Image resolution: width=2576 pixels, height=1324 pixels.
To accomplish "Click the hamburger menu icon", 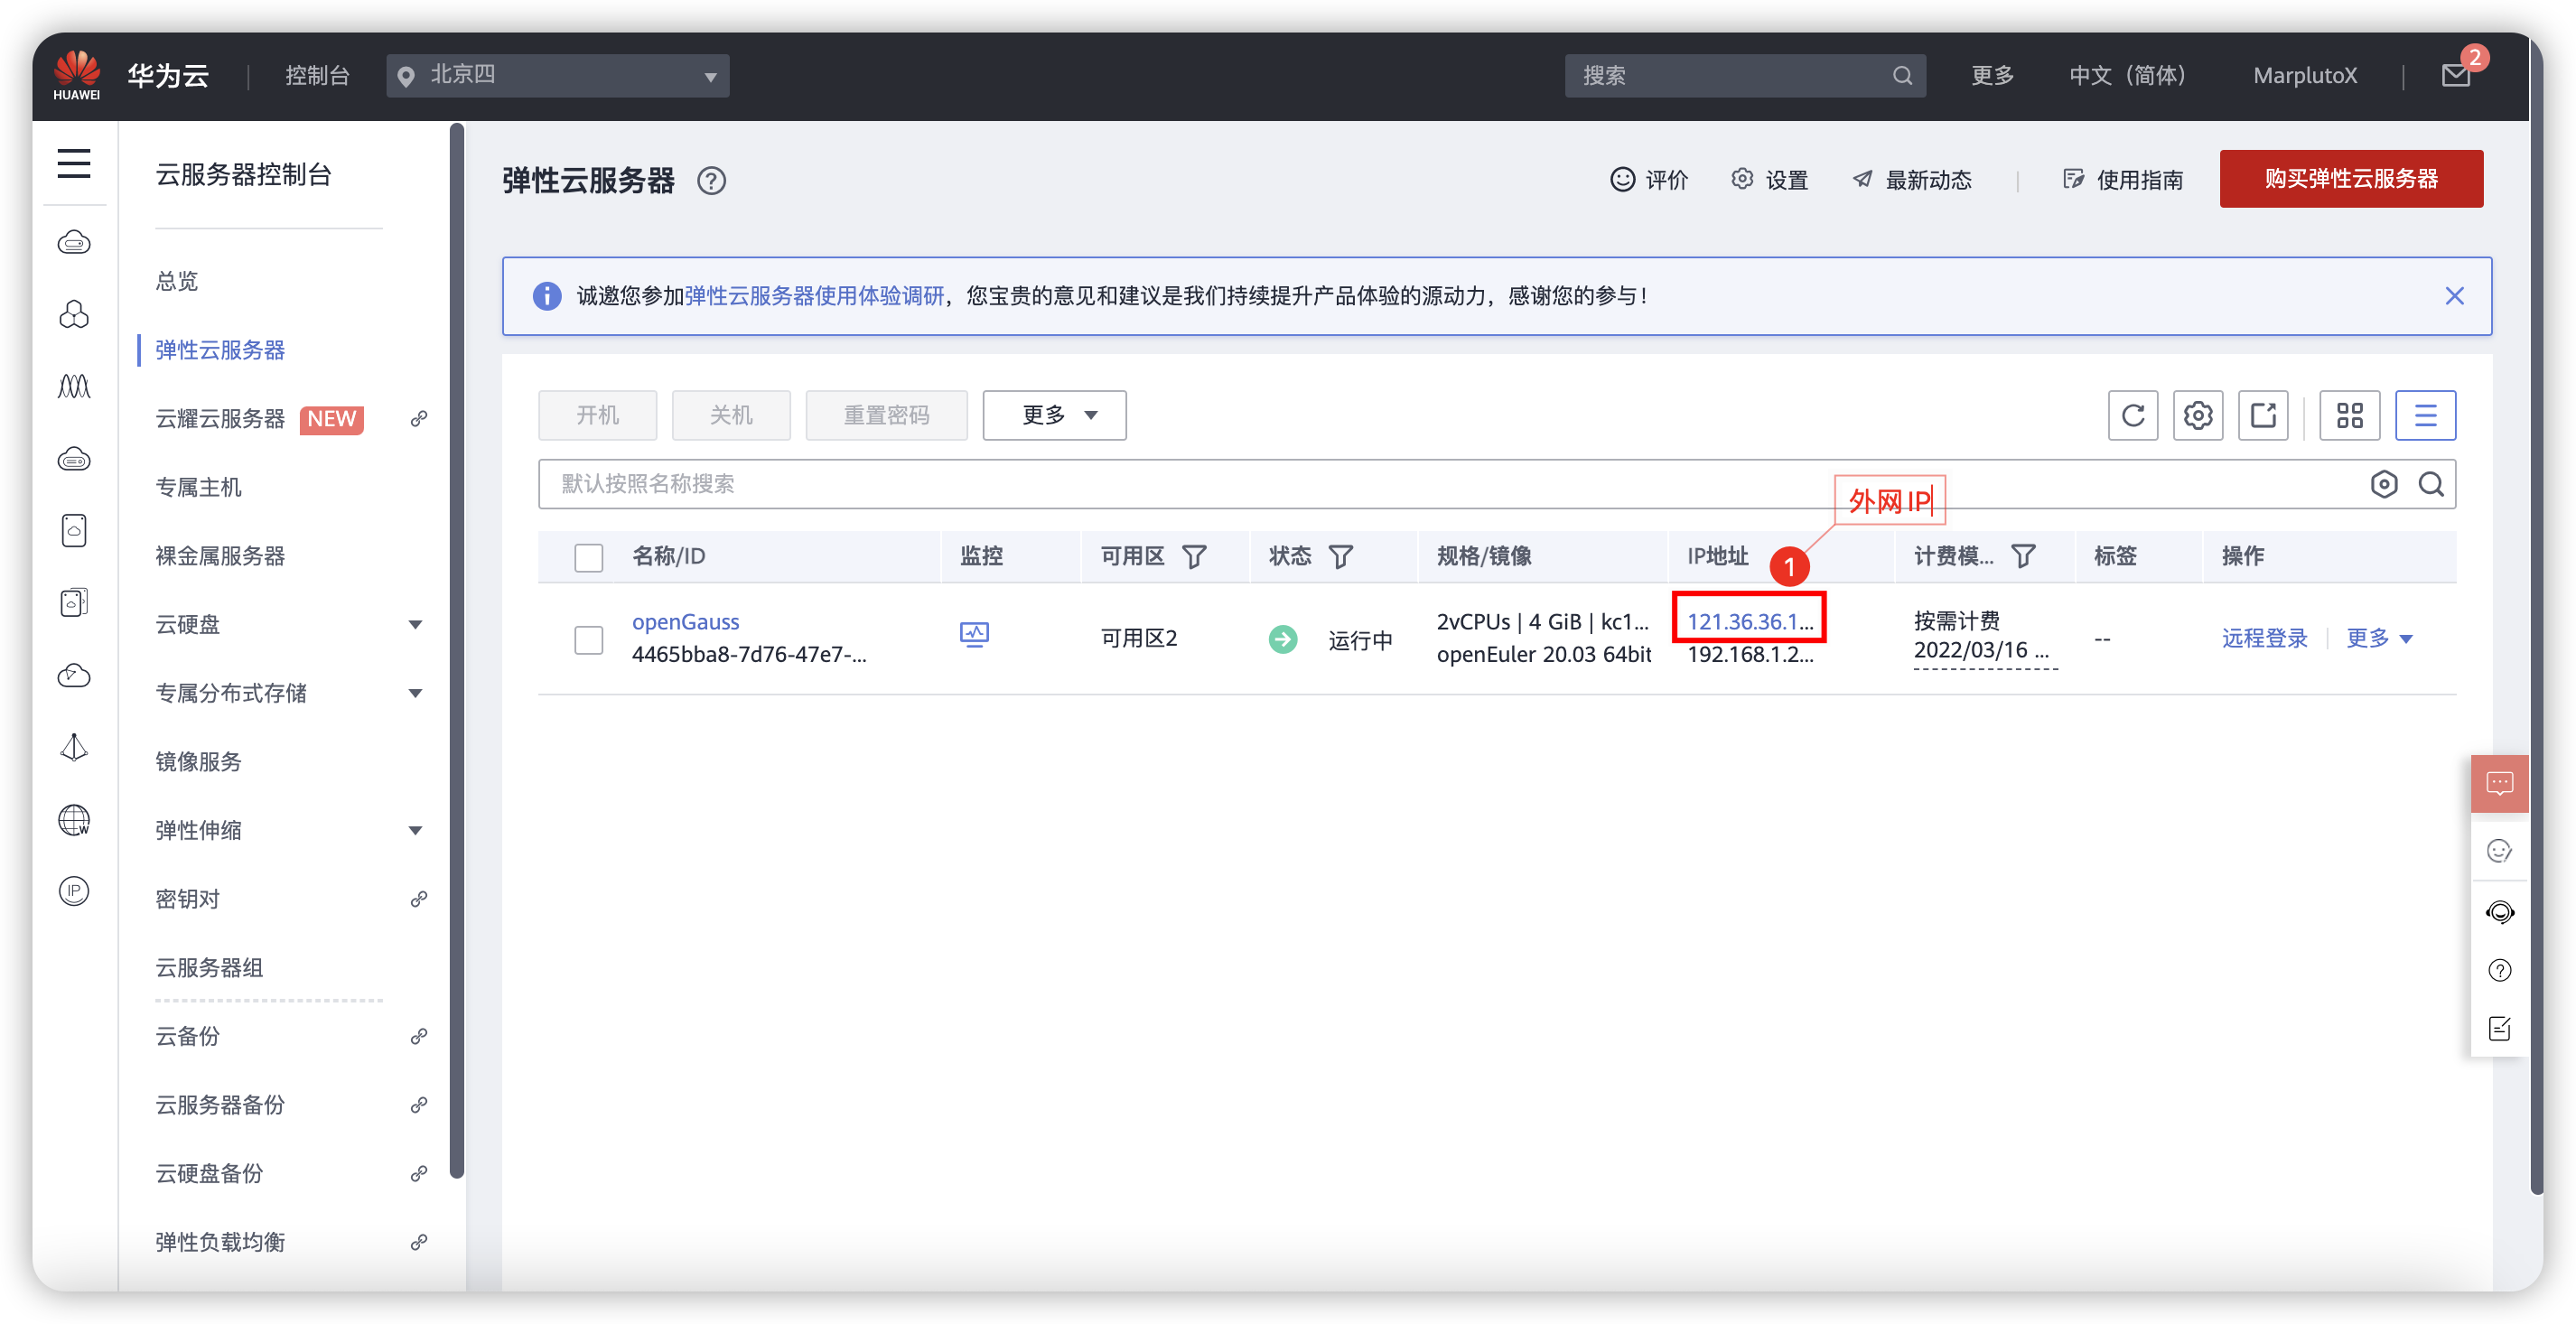I will (74, 163).
